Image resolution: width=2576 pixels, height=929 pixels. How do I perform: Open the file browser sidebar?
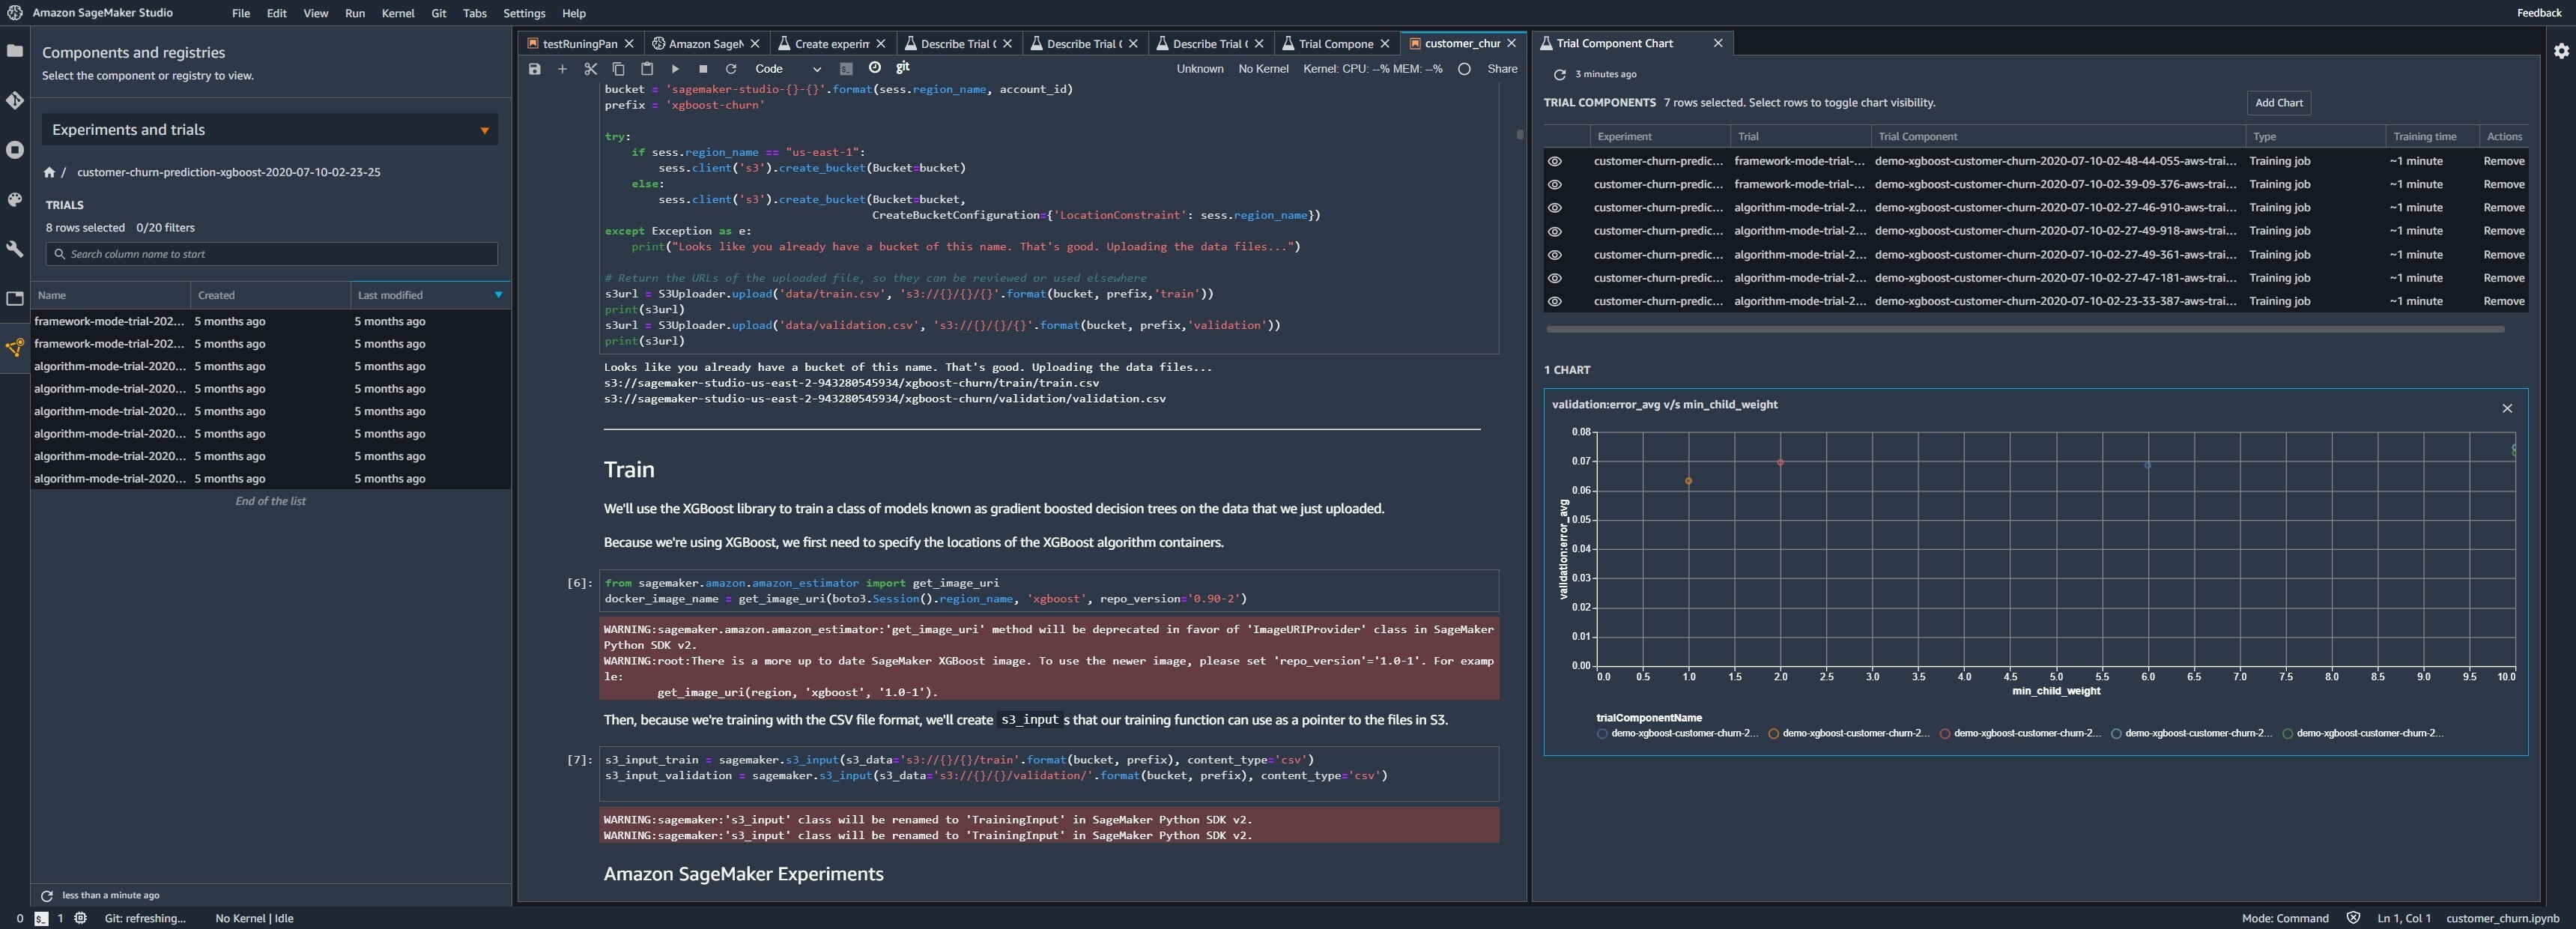click(x=15, y=50)
